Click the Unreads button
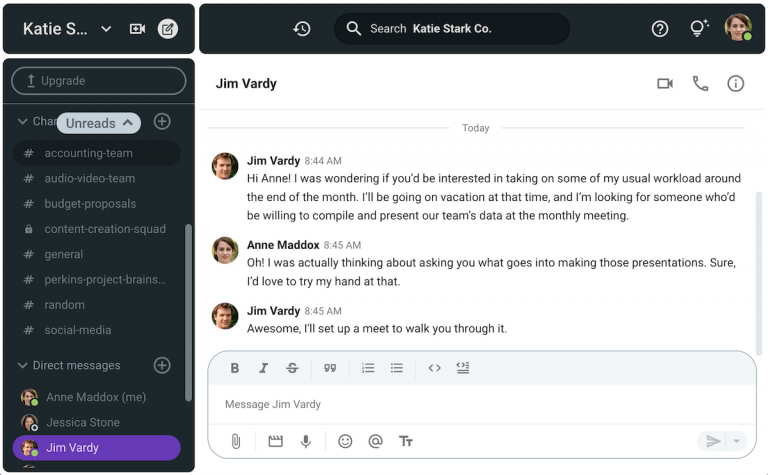 point(98,123)
